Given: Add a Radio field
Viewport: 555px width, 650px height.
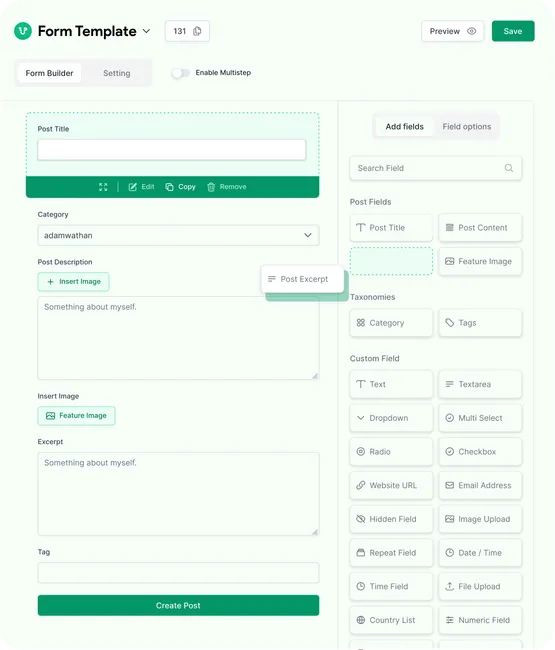Looking at the screenshot, I should click(391, 451).
